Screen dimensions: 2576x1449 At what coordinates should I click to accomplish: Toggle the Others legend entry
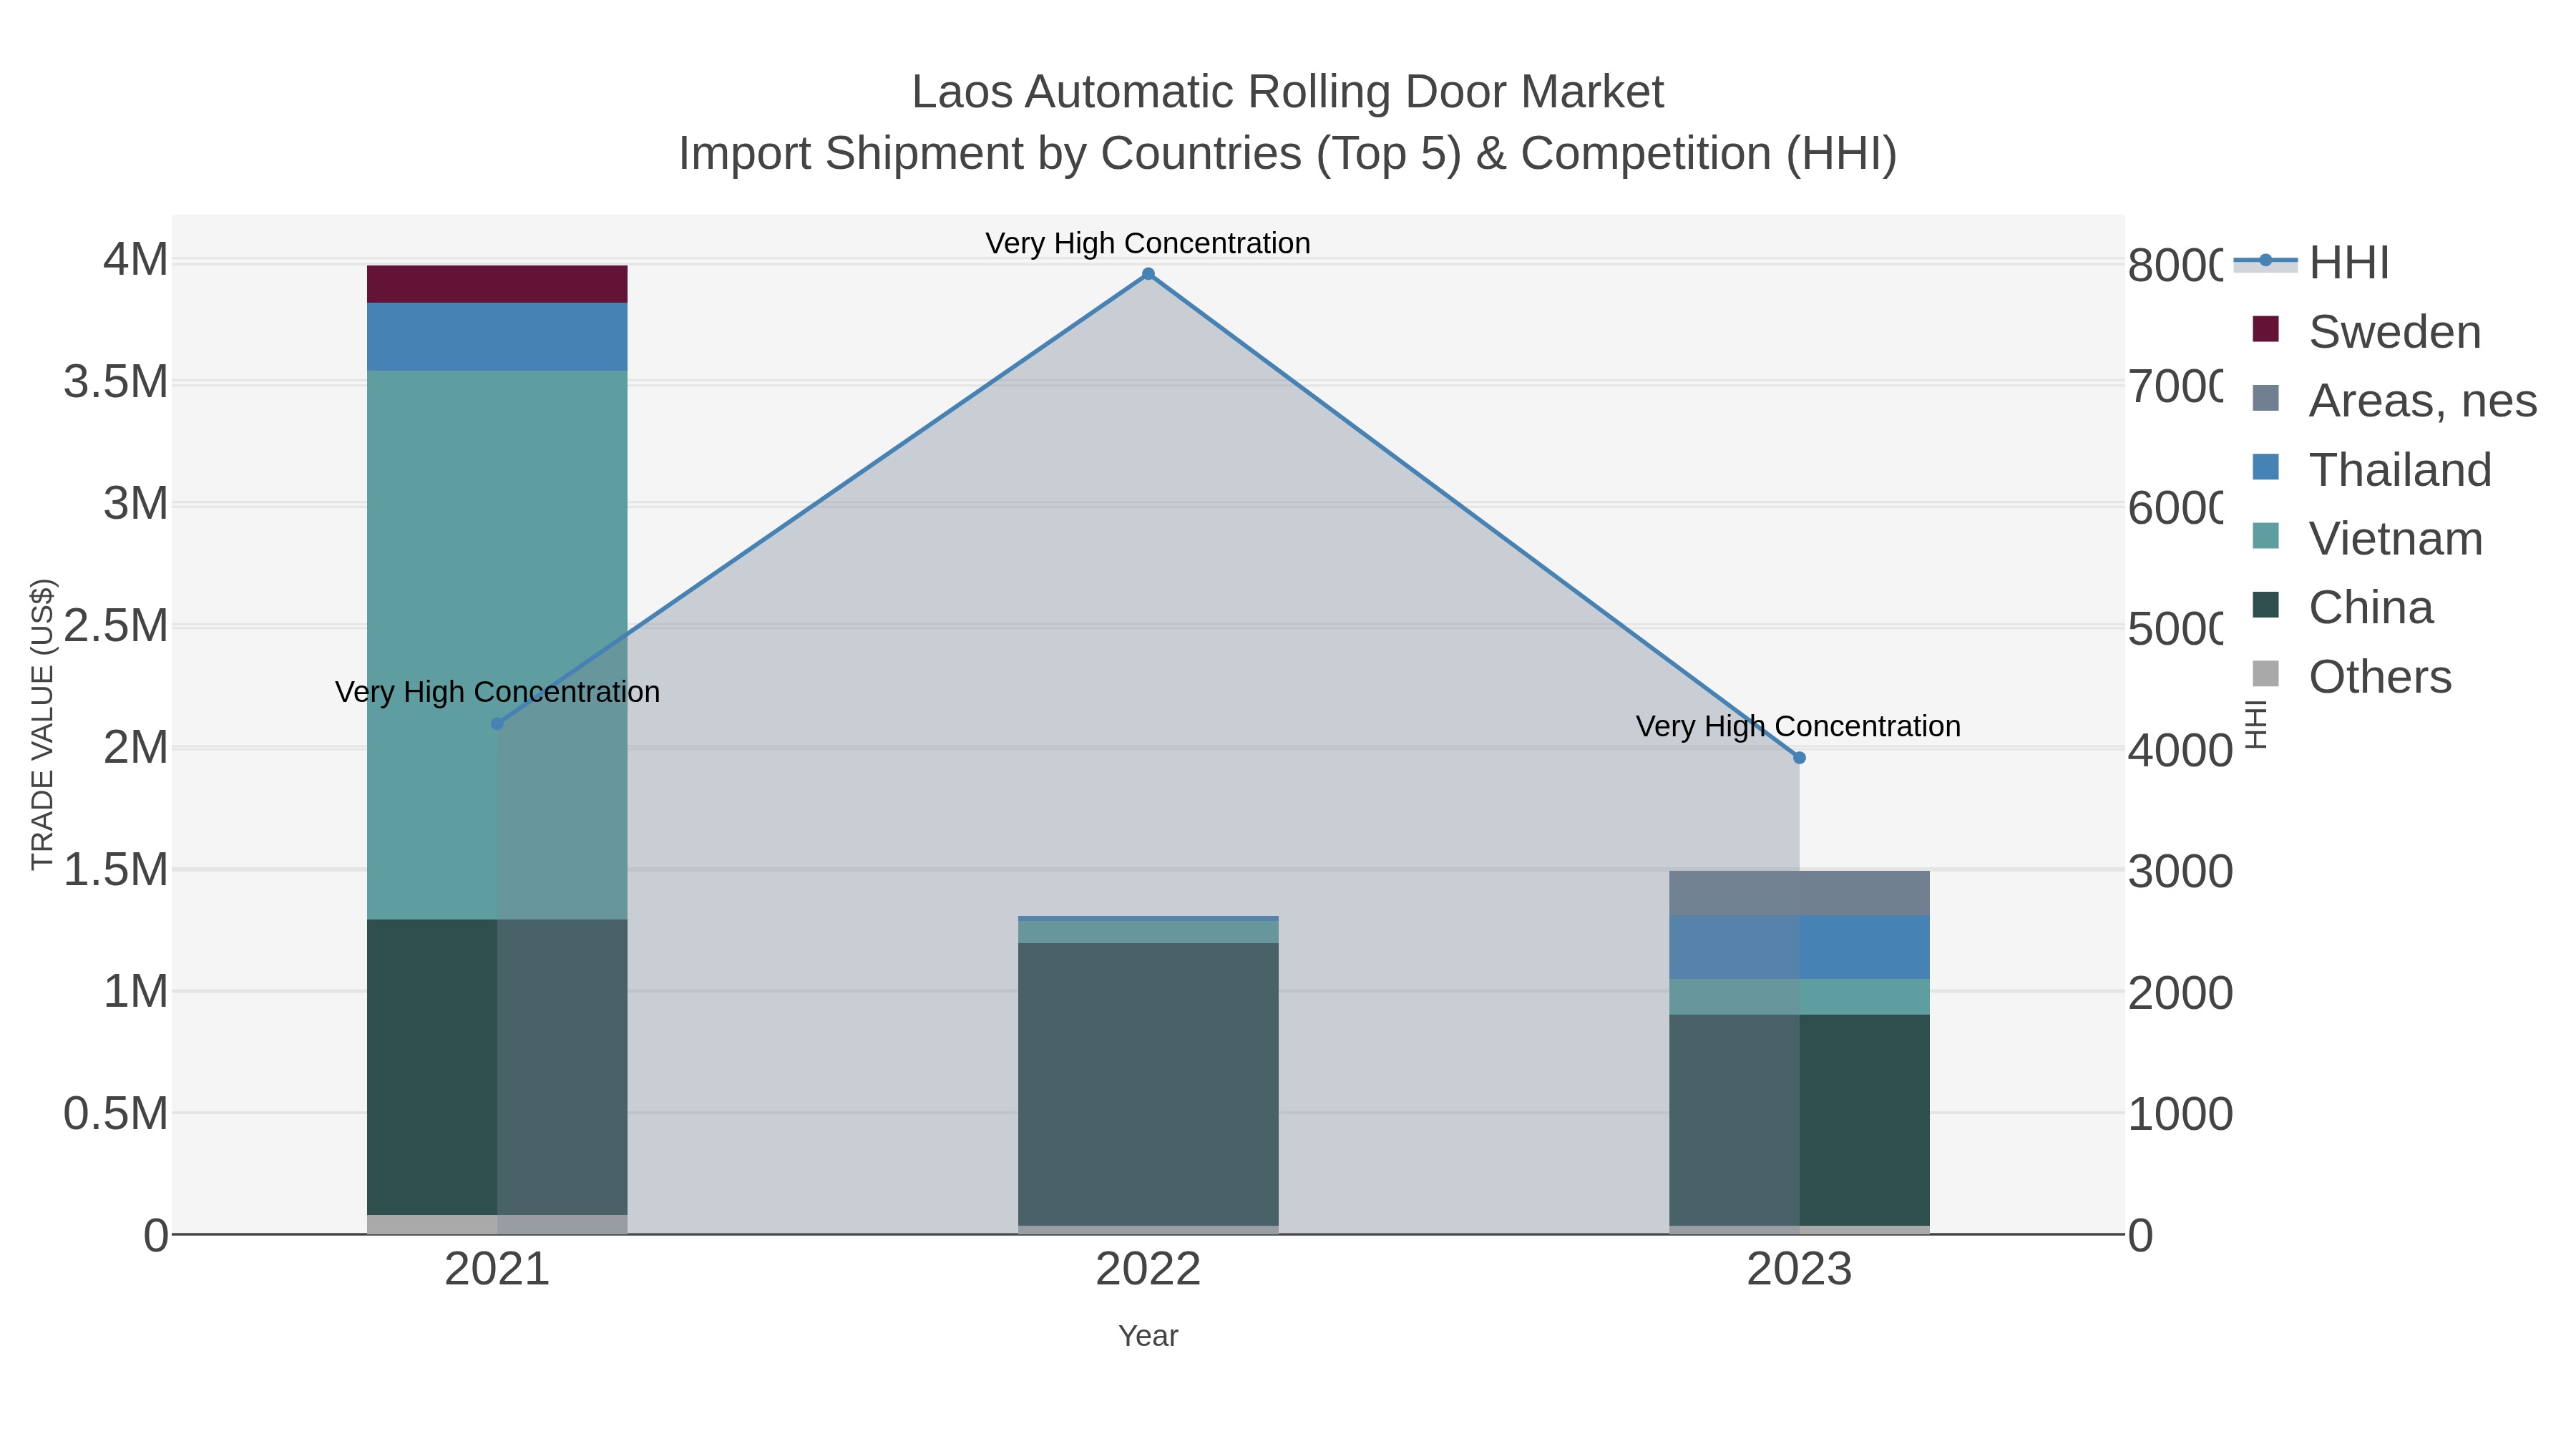click(x=2352, y=677)
